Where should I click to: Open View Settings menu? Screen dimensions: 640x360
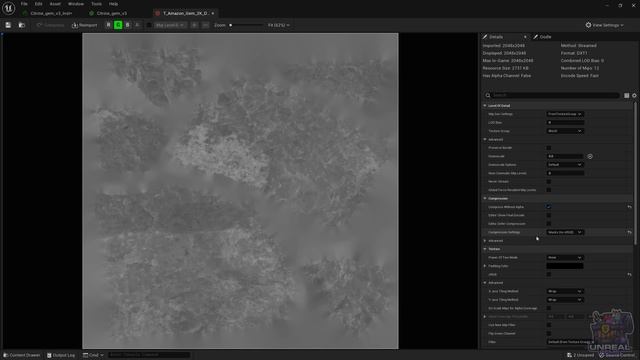[604, 25]
